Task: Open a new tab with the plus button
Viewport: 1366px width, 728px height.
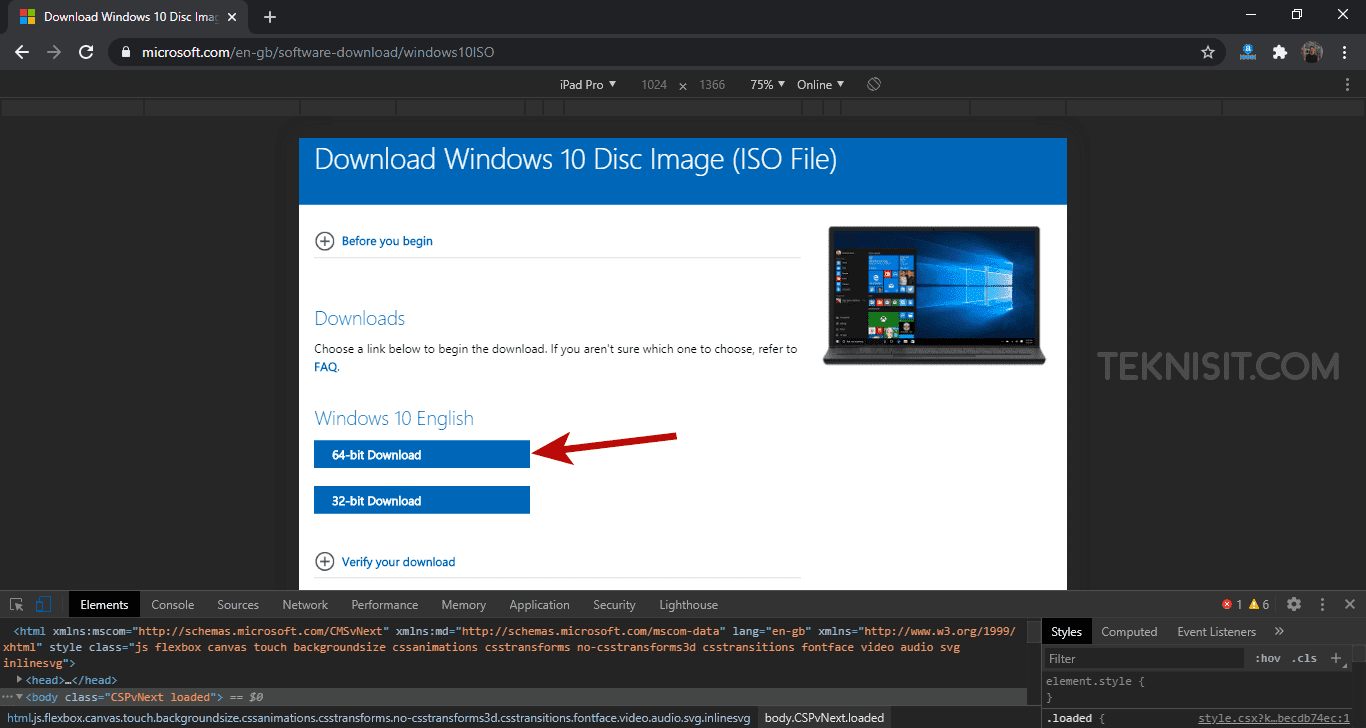Action: pos(270,17)
